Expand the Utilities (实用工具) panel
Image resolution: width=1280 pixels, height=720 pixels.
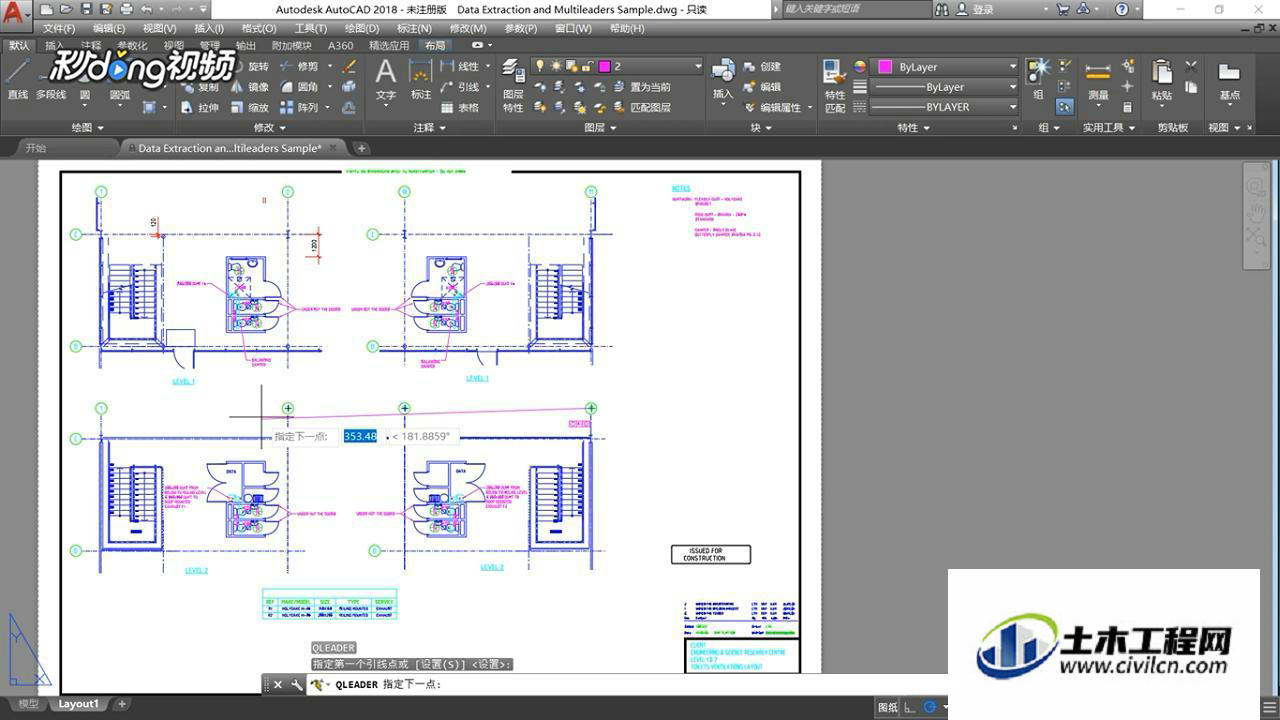[1109, 127]
